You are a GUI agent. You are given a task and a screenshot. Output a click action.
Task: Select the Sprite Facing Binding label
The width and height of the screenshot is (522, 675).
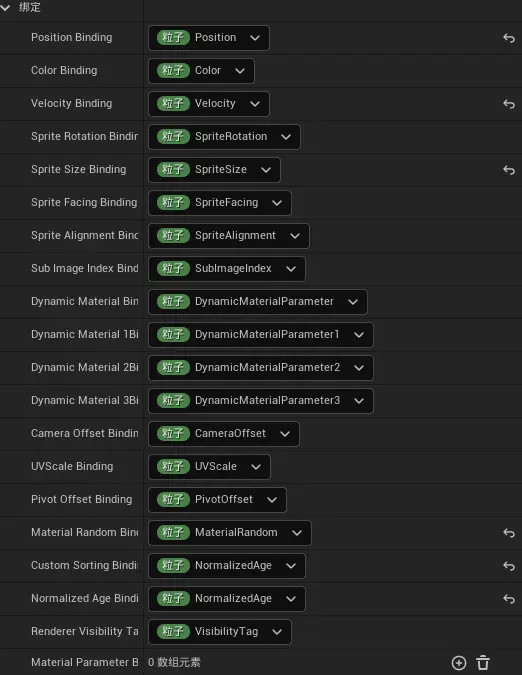tap(84, 203)
